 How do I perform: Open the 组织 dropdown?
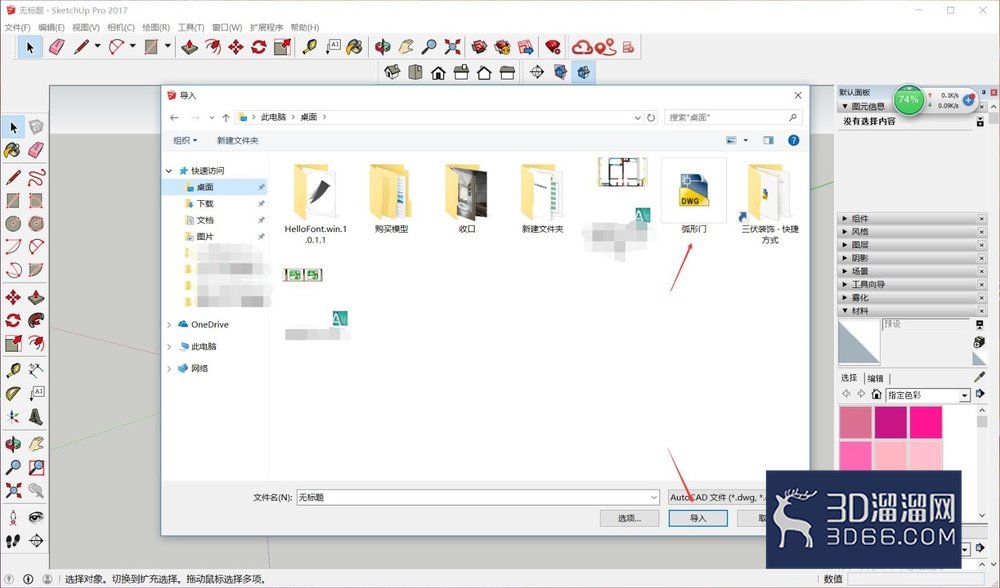click(x=185, y=140)
